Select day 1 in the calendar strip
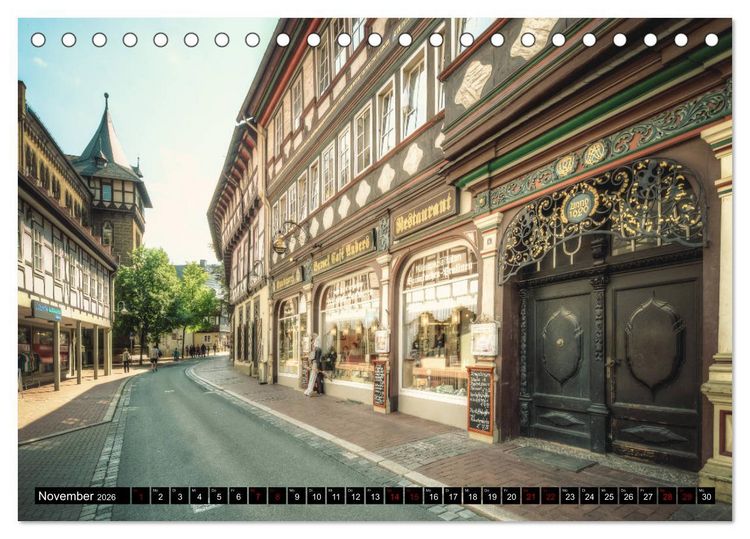750x539 pixels. pos(141,495)
